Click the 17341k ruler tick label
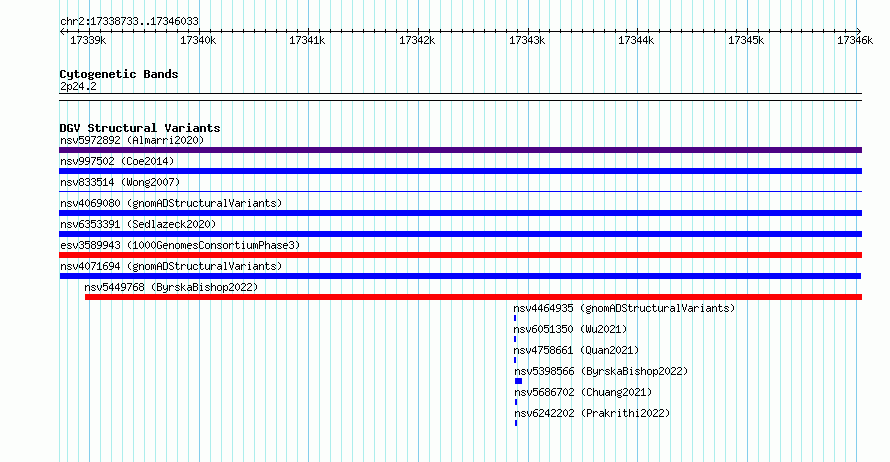The height and width of the screenshot is (462, 890). [307, 40]
